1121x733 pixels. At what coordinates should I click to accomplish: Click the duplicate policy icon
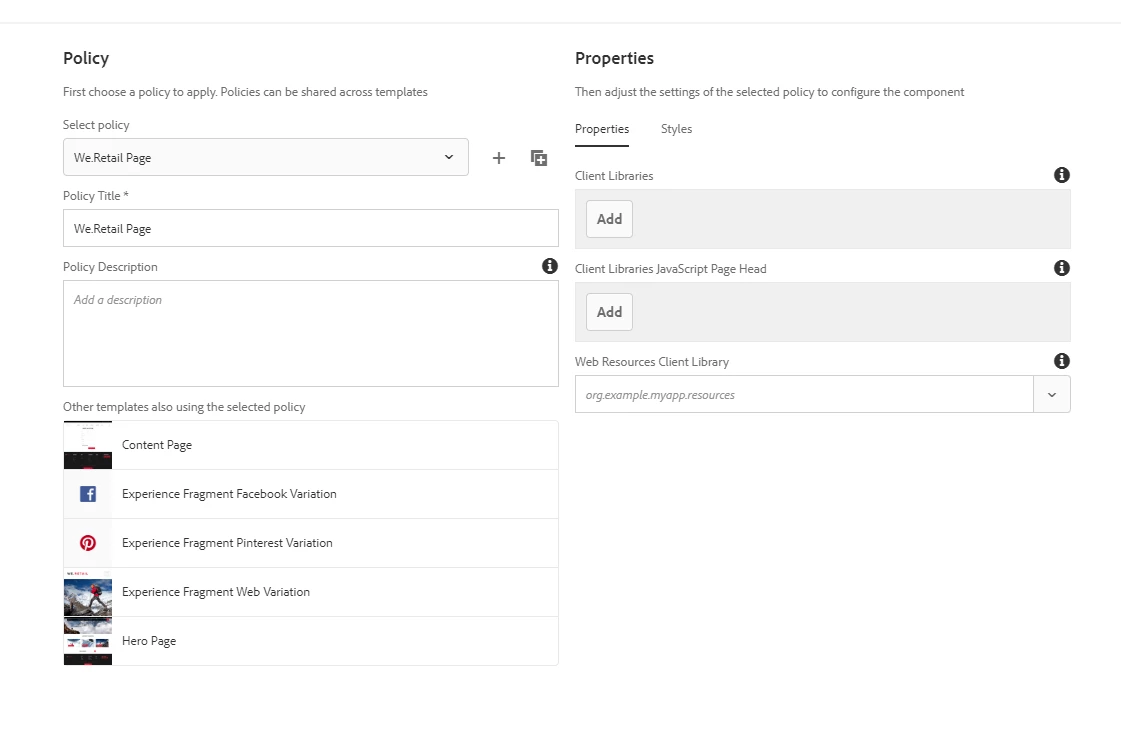tap(539, 158)
